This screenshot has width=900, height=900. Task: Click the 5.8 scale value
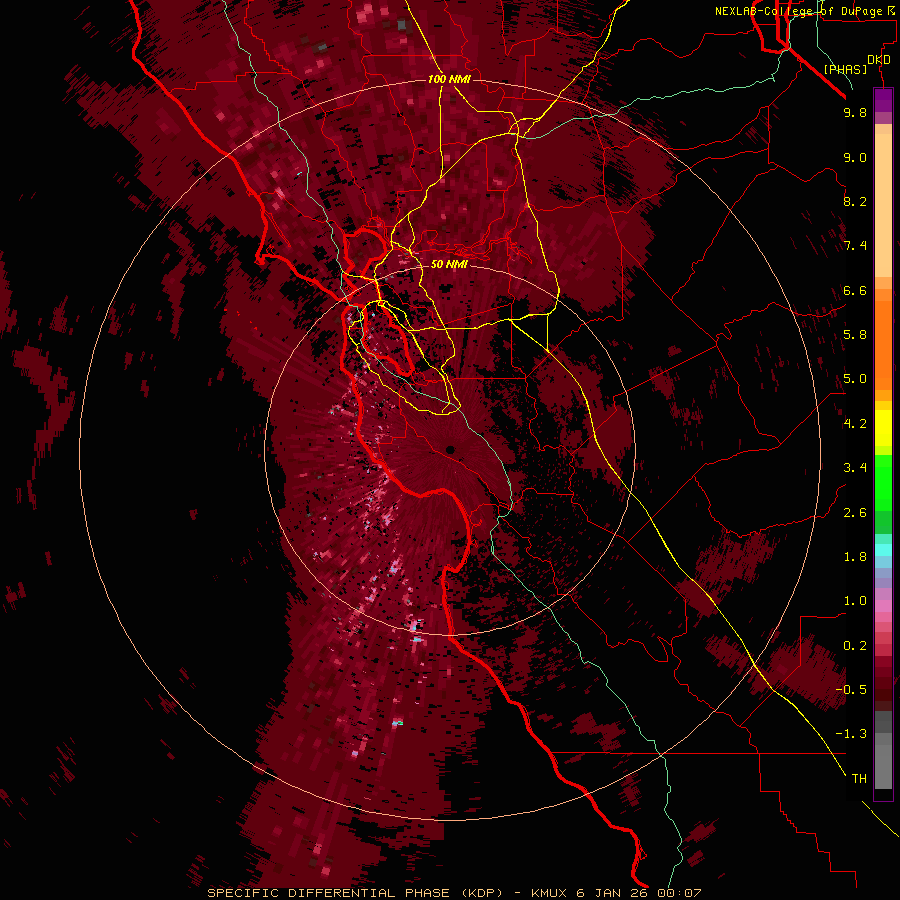tap(855, 335)
